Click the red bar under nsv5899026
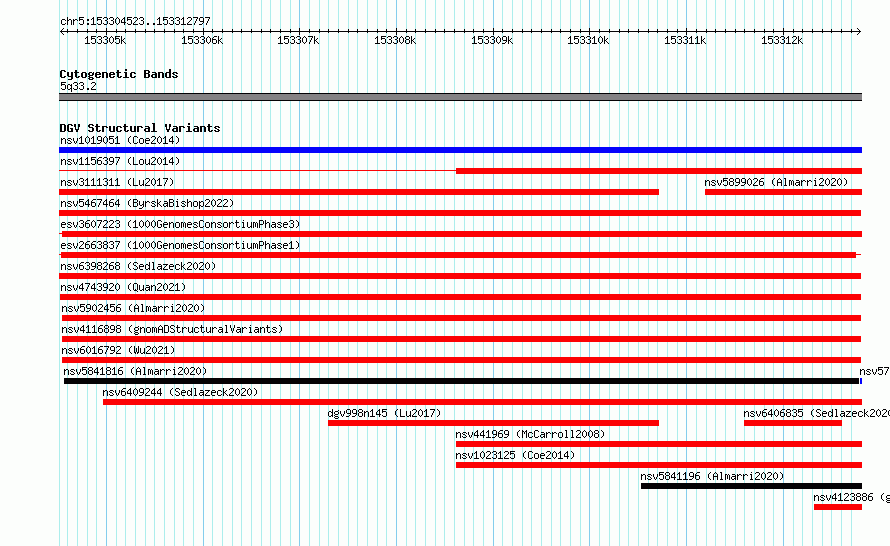This screenshot has width=890, height=546. point(783,192)
